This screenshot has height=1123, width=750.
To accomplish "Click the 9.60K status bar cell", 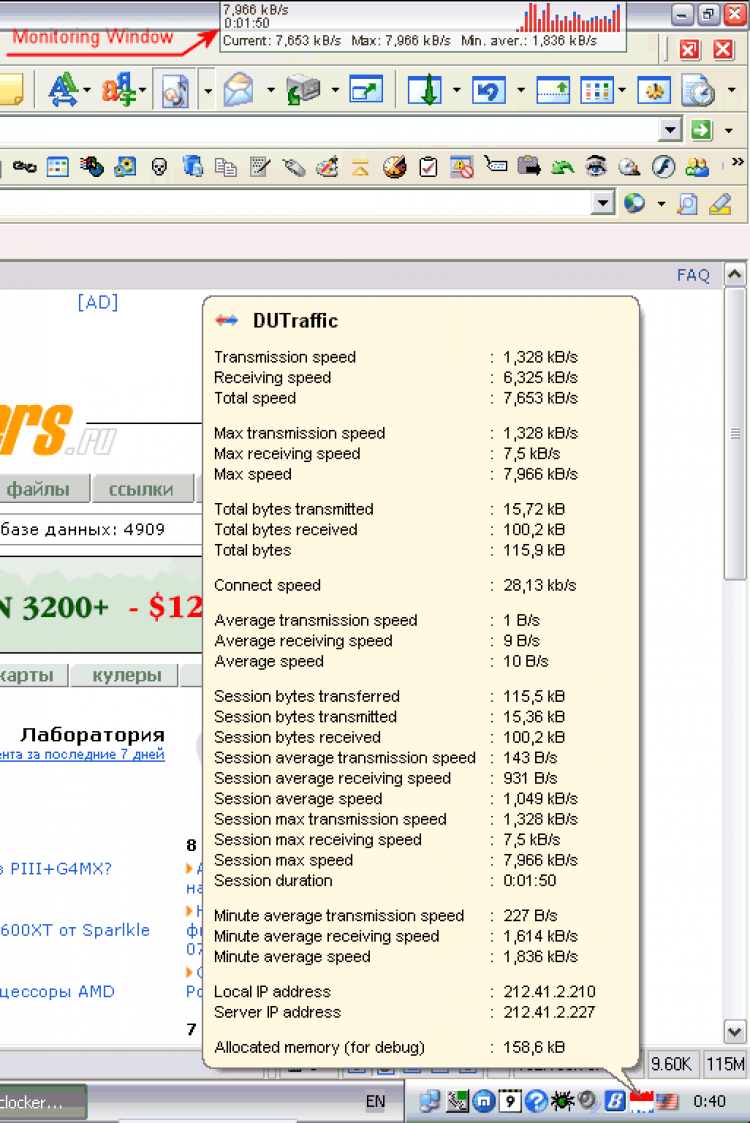I will [671, 1064].
